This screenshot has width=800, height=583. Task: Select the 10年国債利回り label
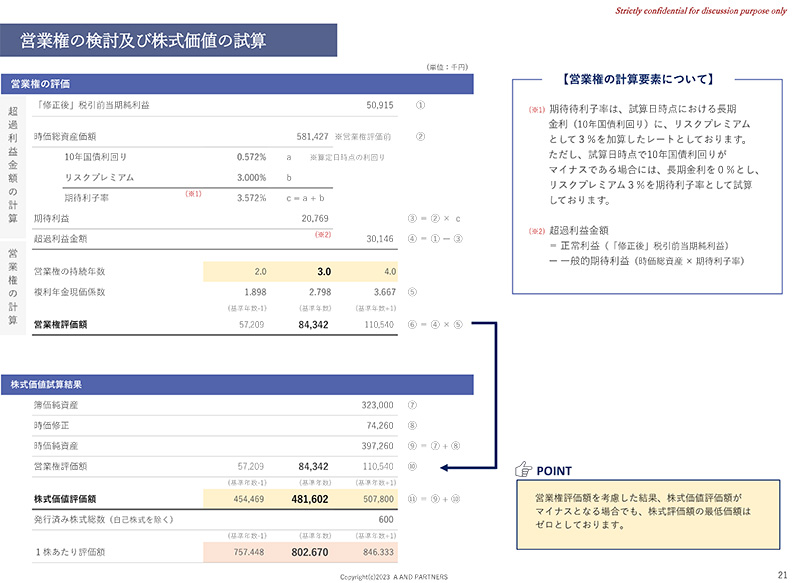(95, 157)
